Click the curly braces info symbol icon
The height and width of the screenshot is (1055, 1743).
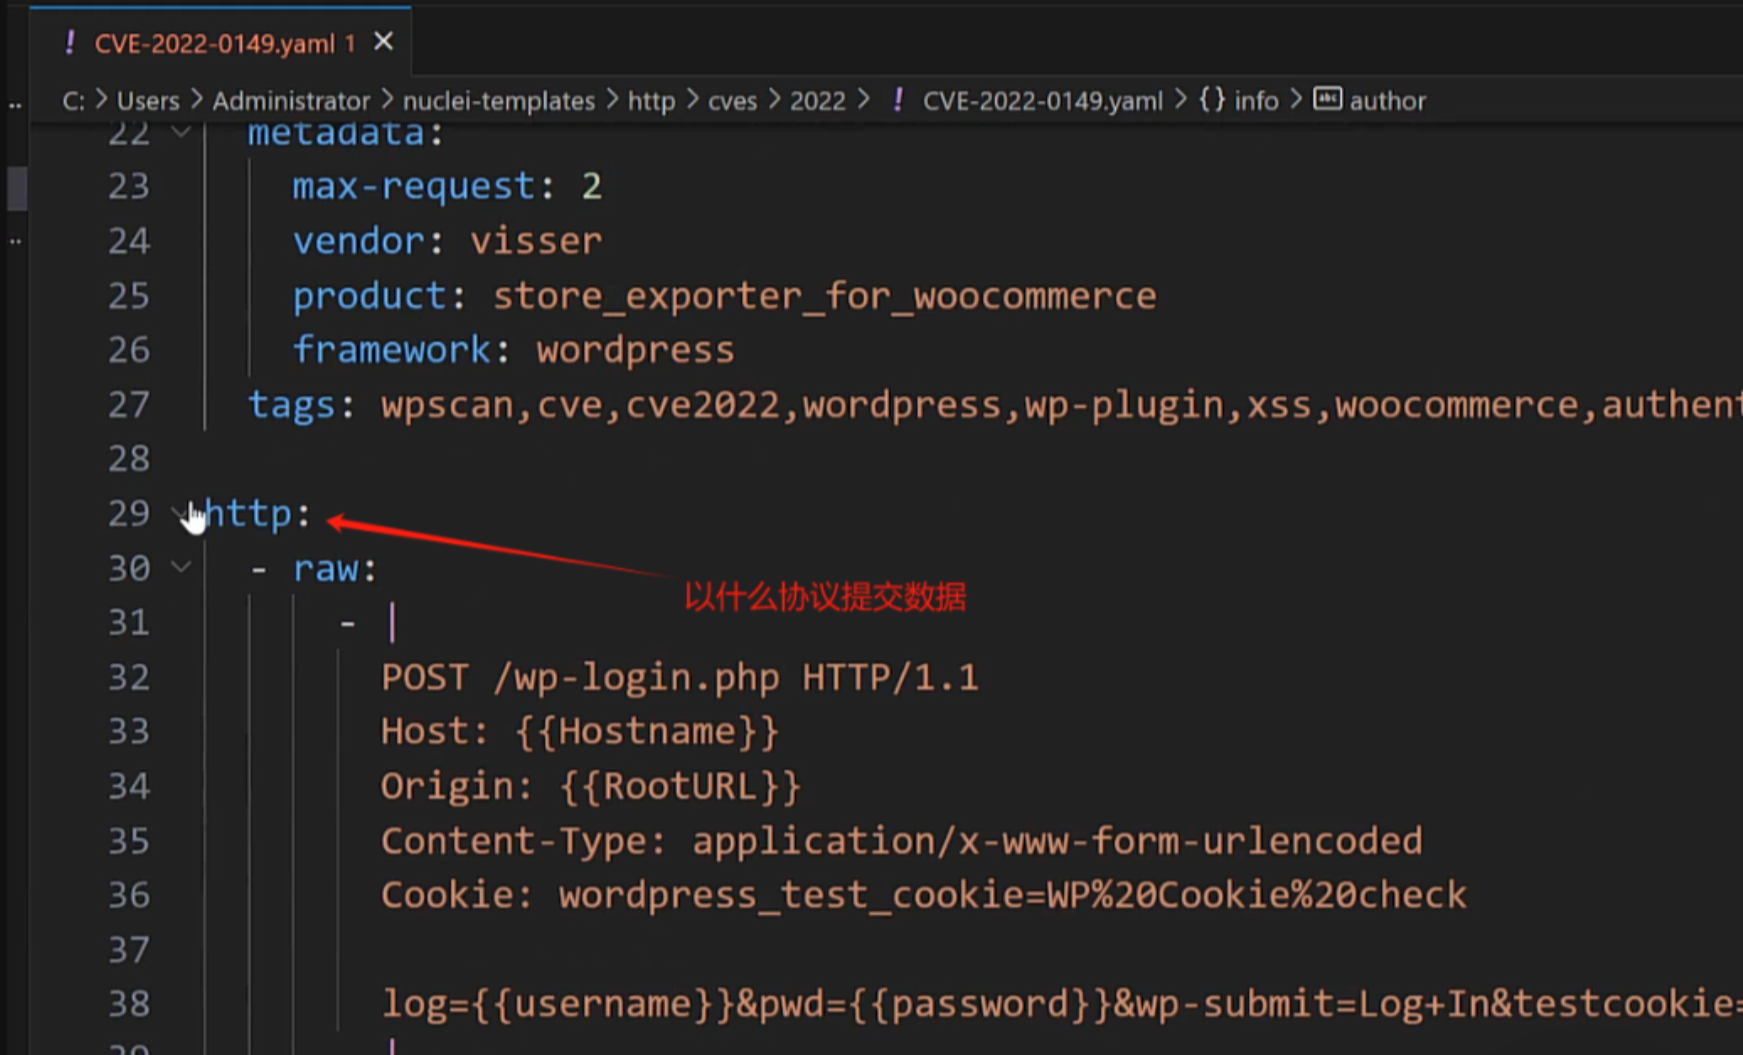pyautogui.click(x=1212, y=100)
